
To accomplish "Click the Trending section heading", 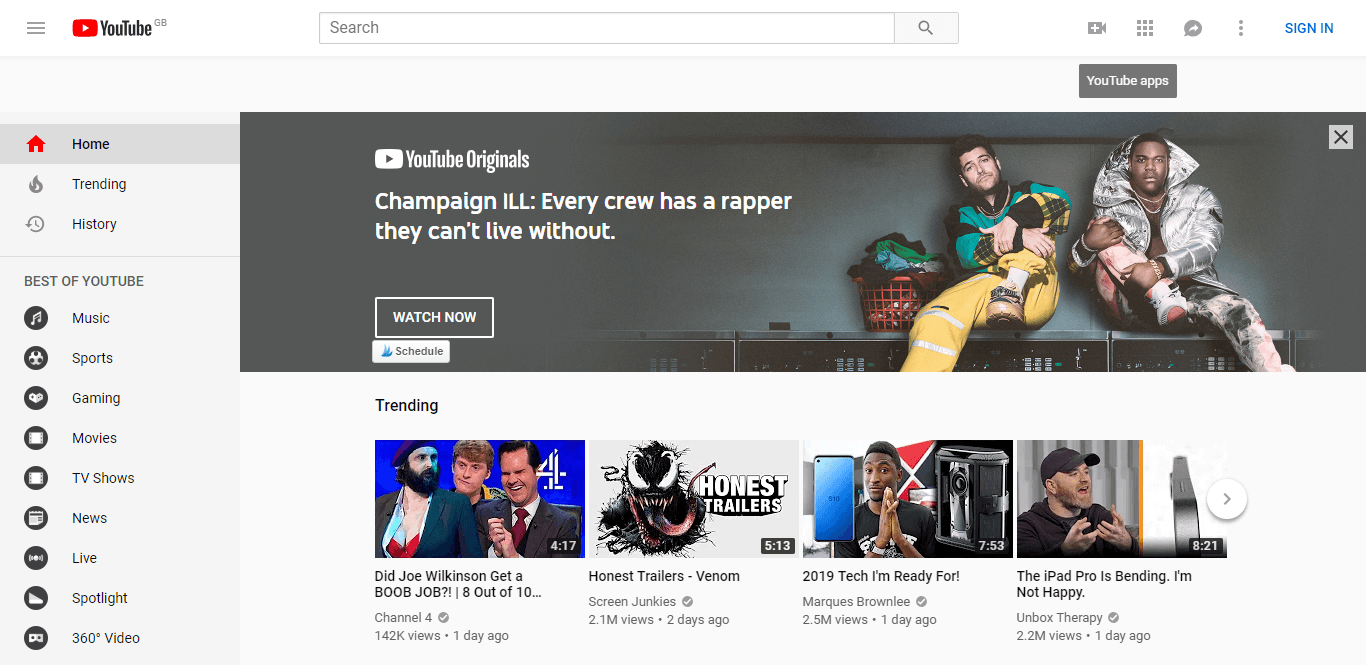I will [406, 405].
